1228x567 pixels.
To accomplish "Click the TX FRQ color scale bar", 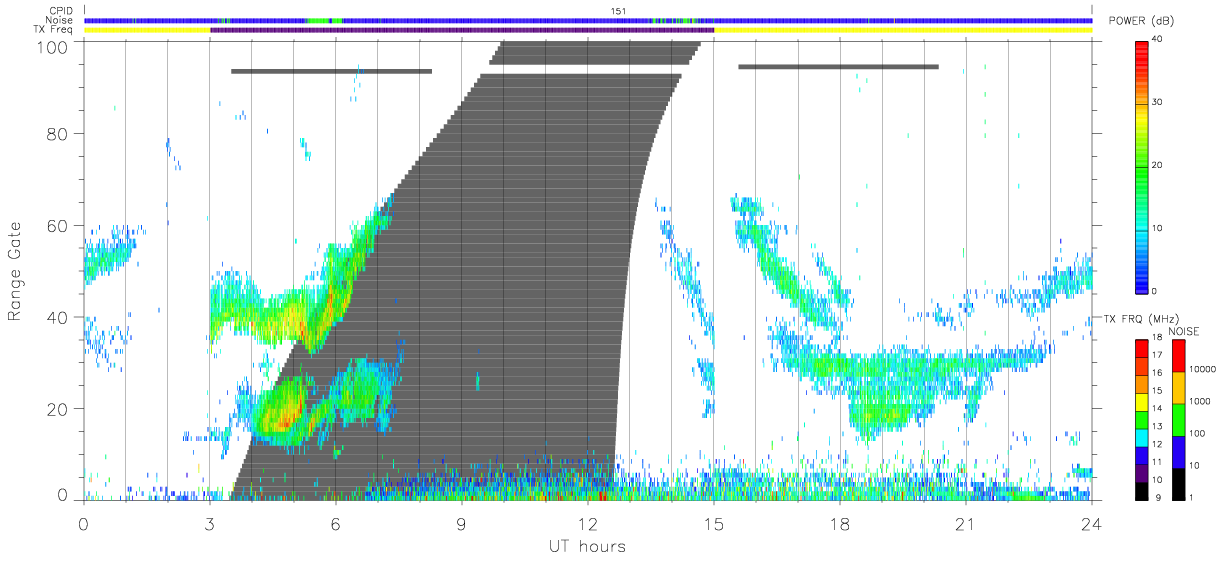I will click(x=1141, y=418).
